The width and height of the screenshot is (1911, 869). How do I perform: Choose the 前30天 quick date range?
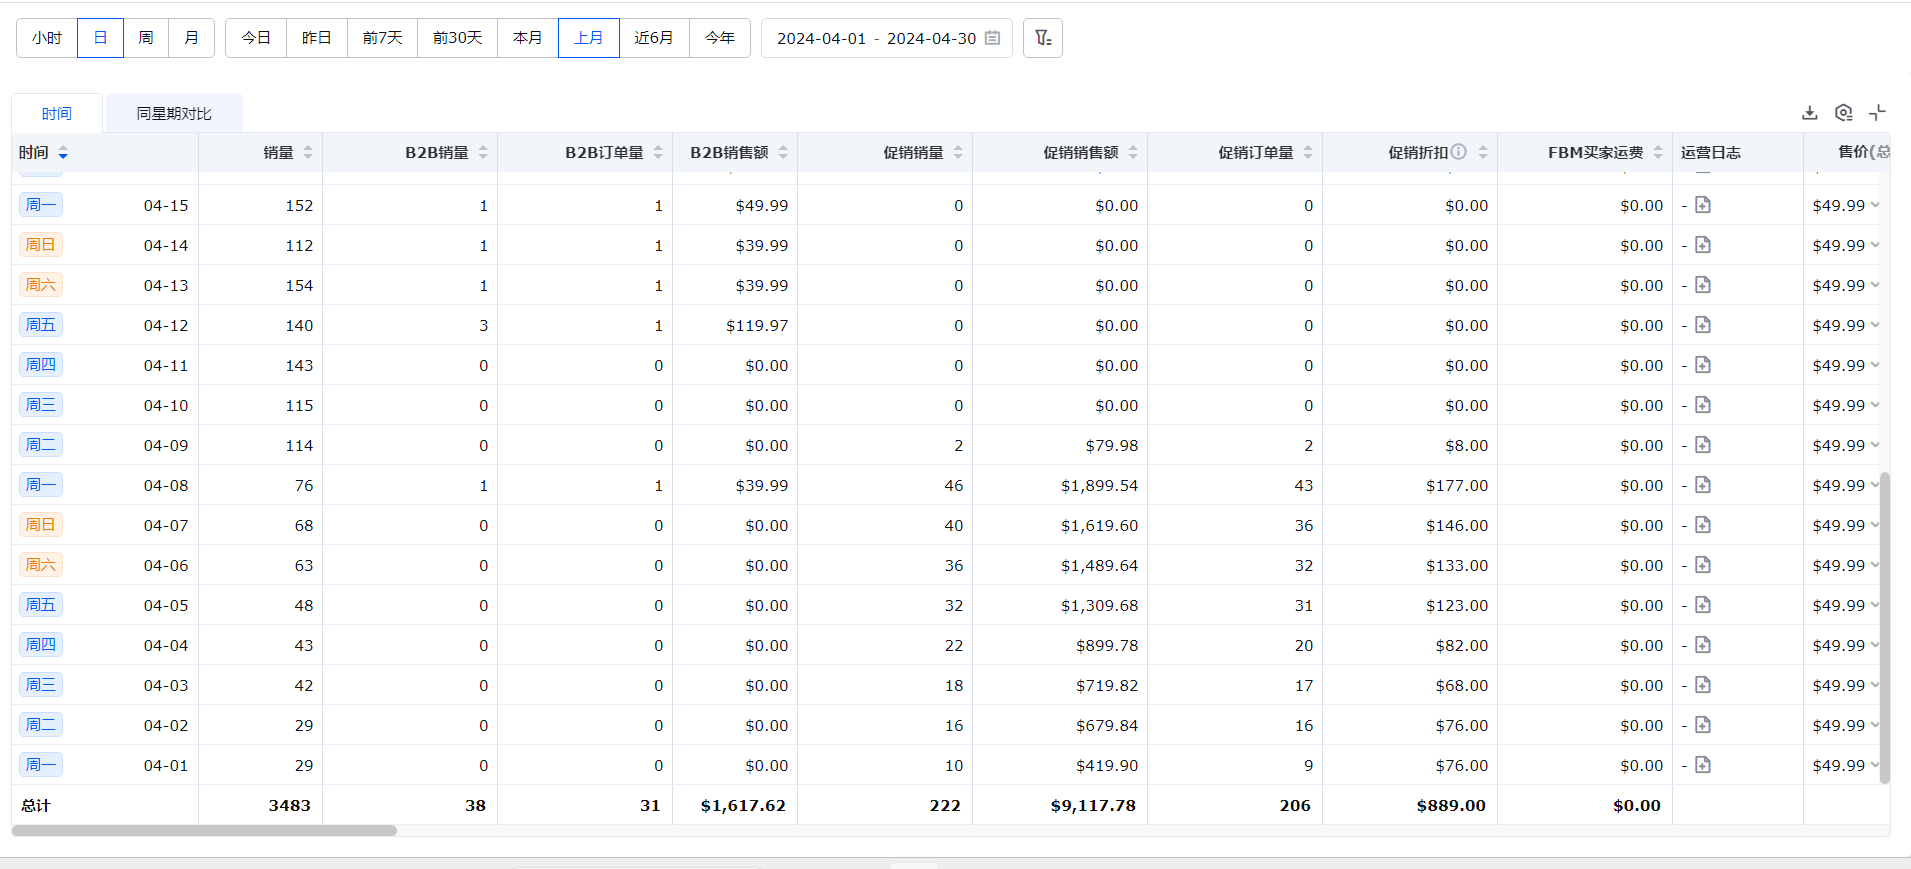coord(457,38)
